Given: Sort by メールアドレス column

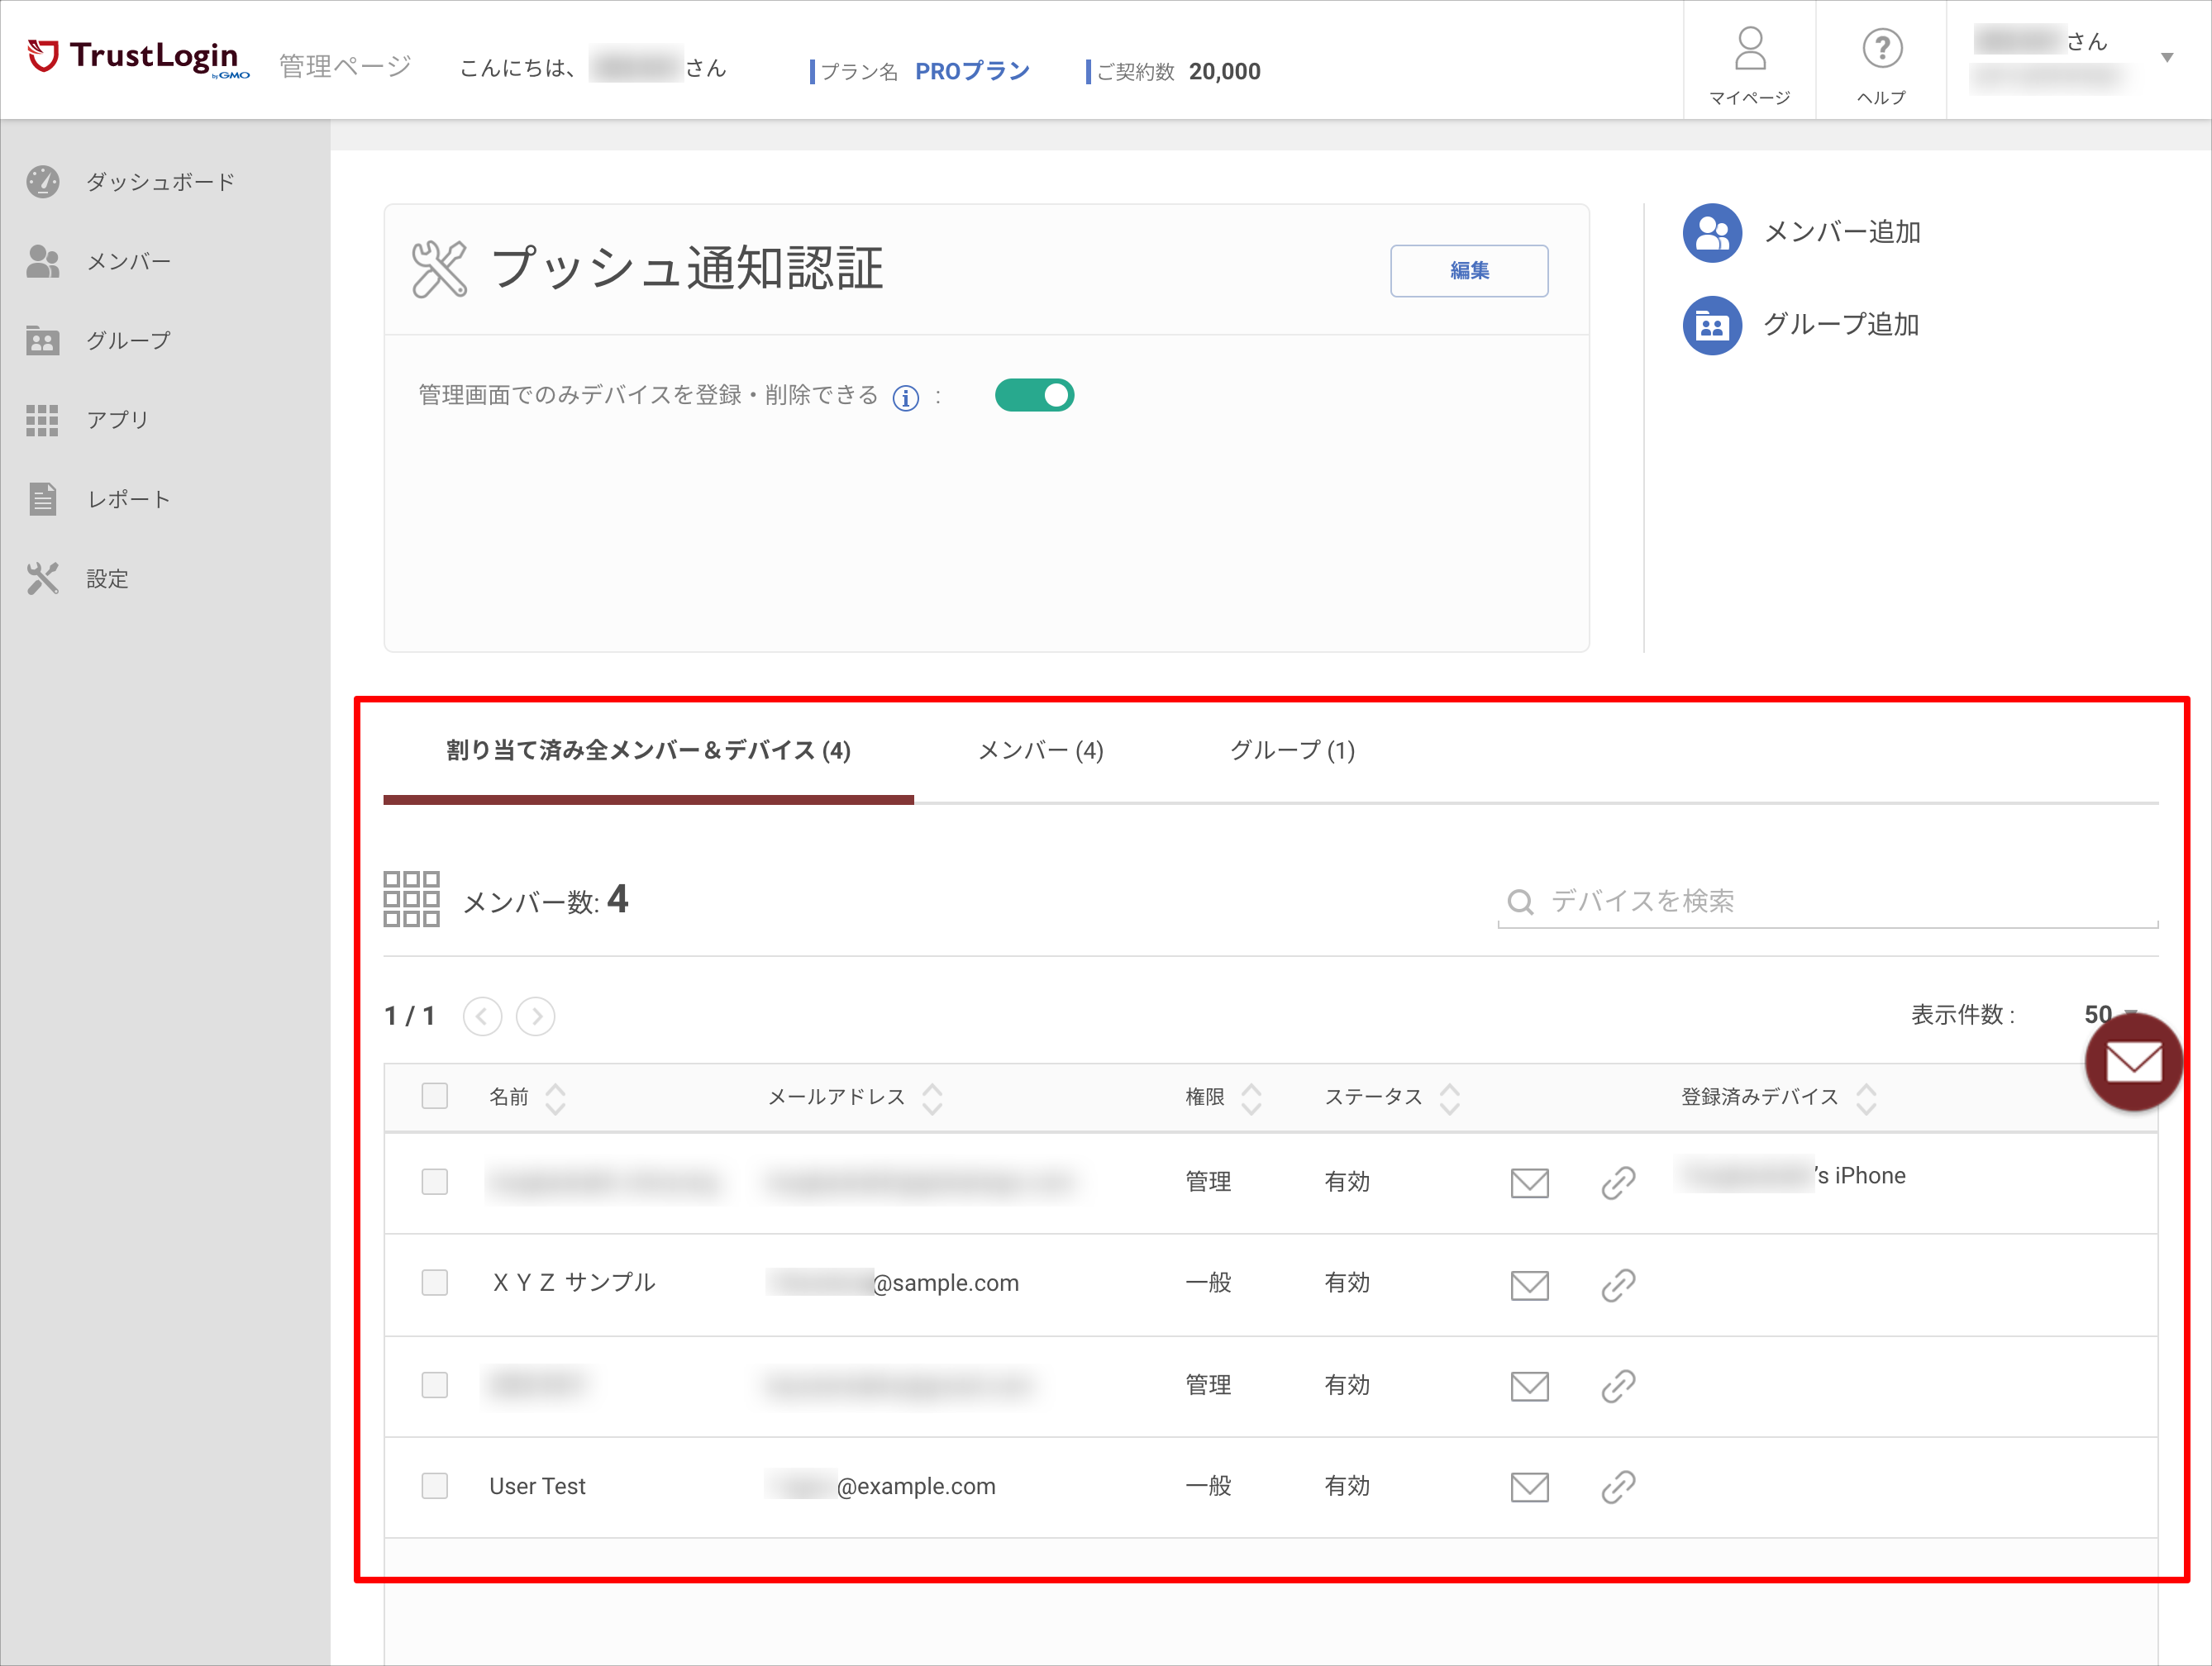Looking at the screenshot, I should pyautogui.click(x=932, y=1099).
